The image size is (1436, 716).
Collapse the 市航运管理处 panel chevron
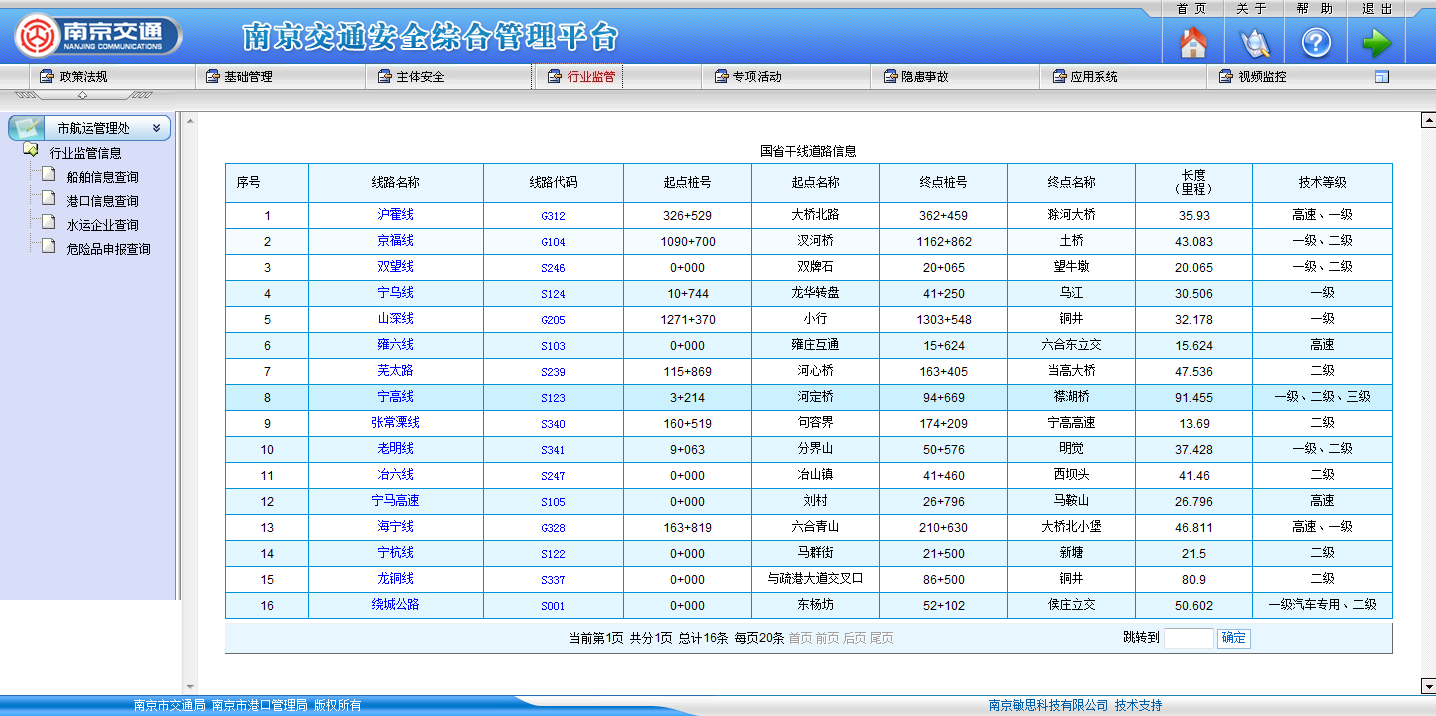[156, 128]
